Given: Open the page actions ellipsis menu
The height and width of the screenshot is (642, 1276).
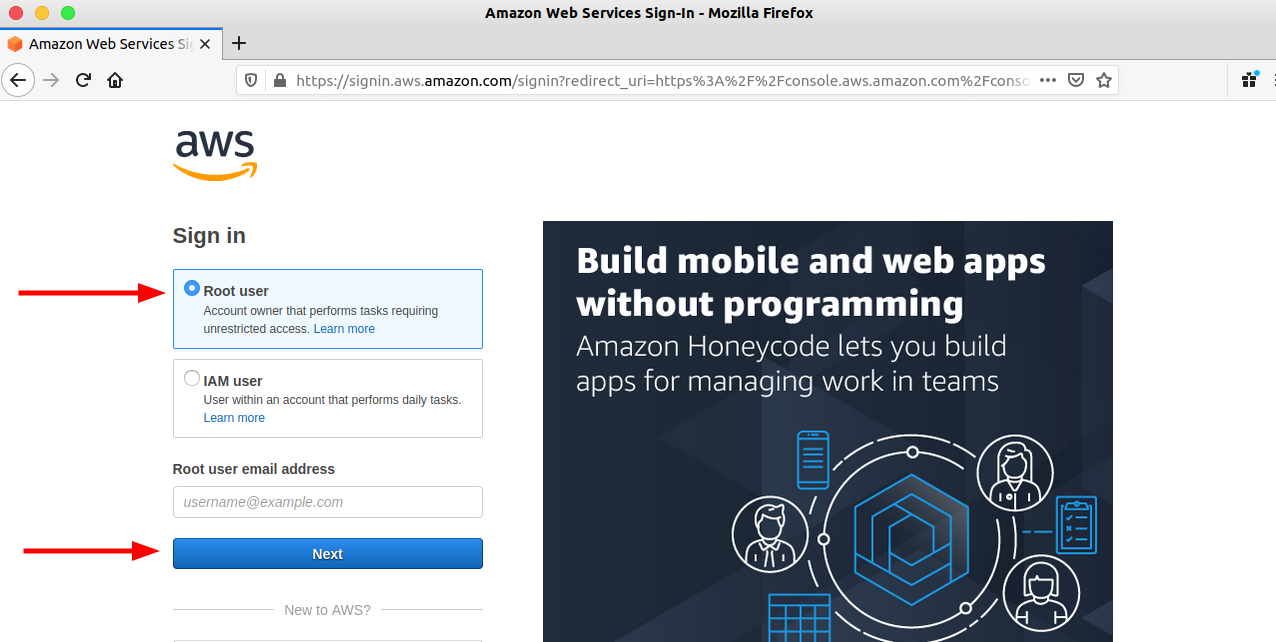Looking at the screenshot, I should (x=1047, y=80).
